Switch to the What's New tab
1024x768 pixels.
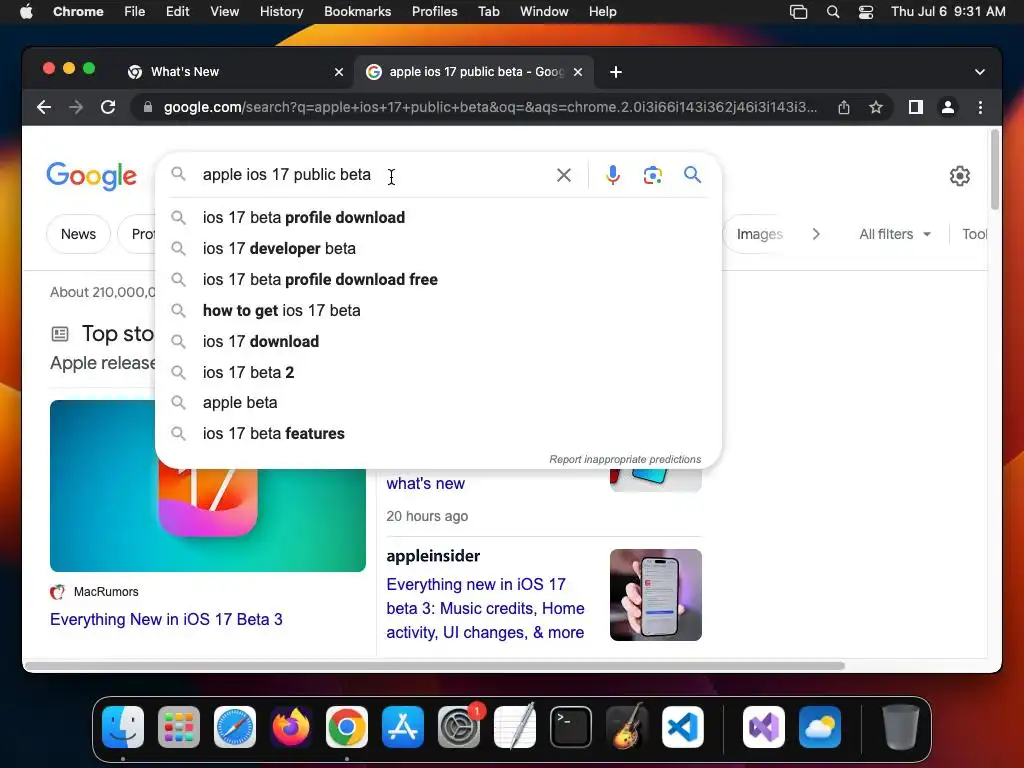[x=235, y=72]
